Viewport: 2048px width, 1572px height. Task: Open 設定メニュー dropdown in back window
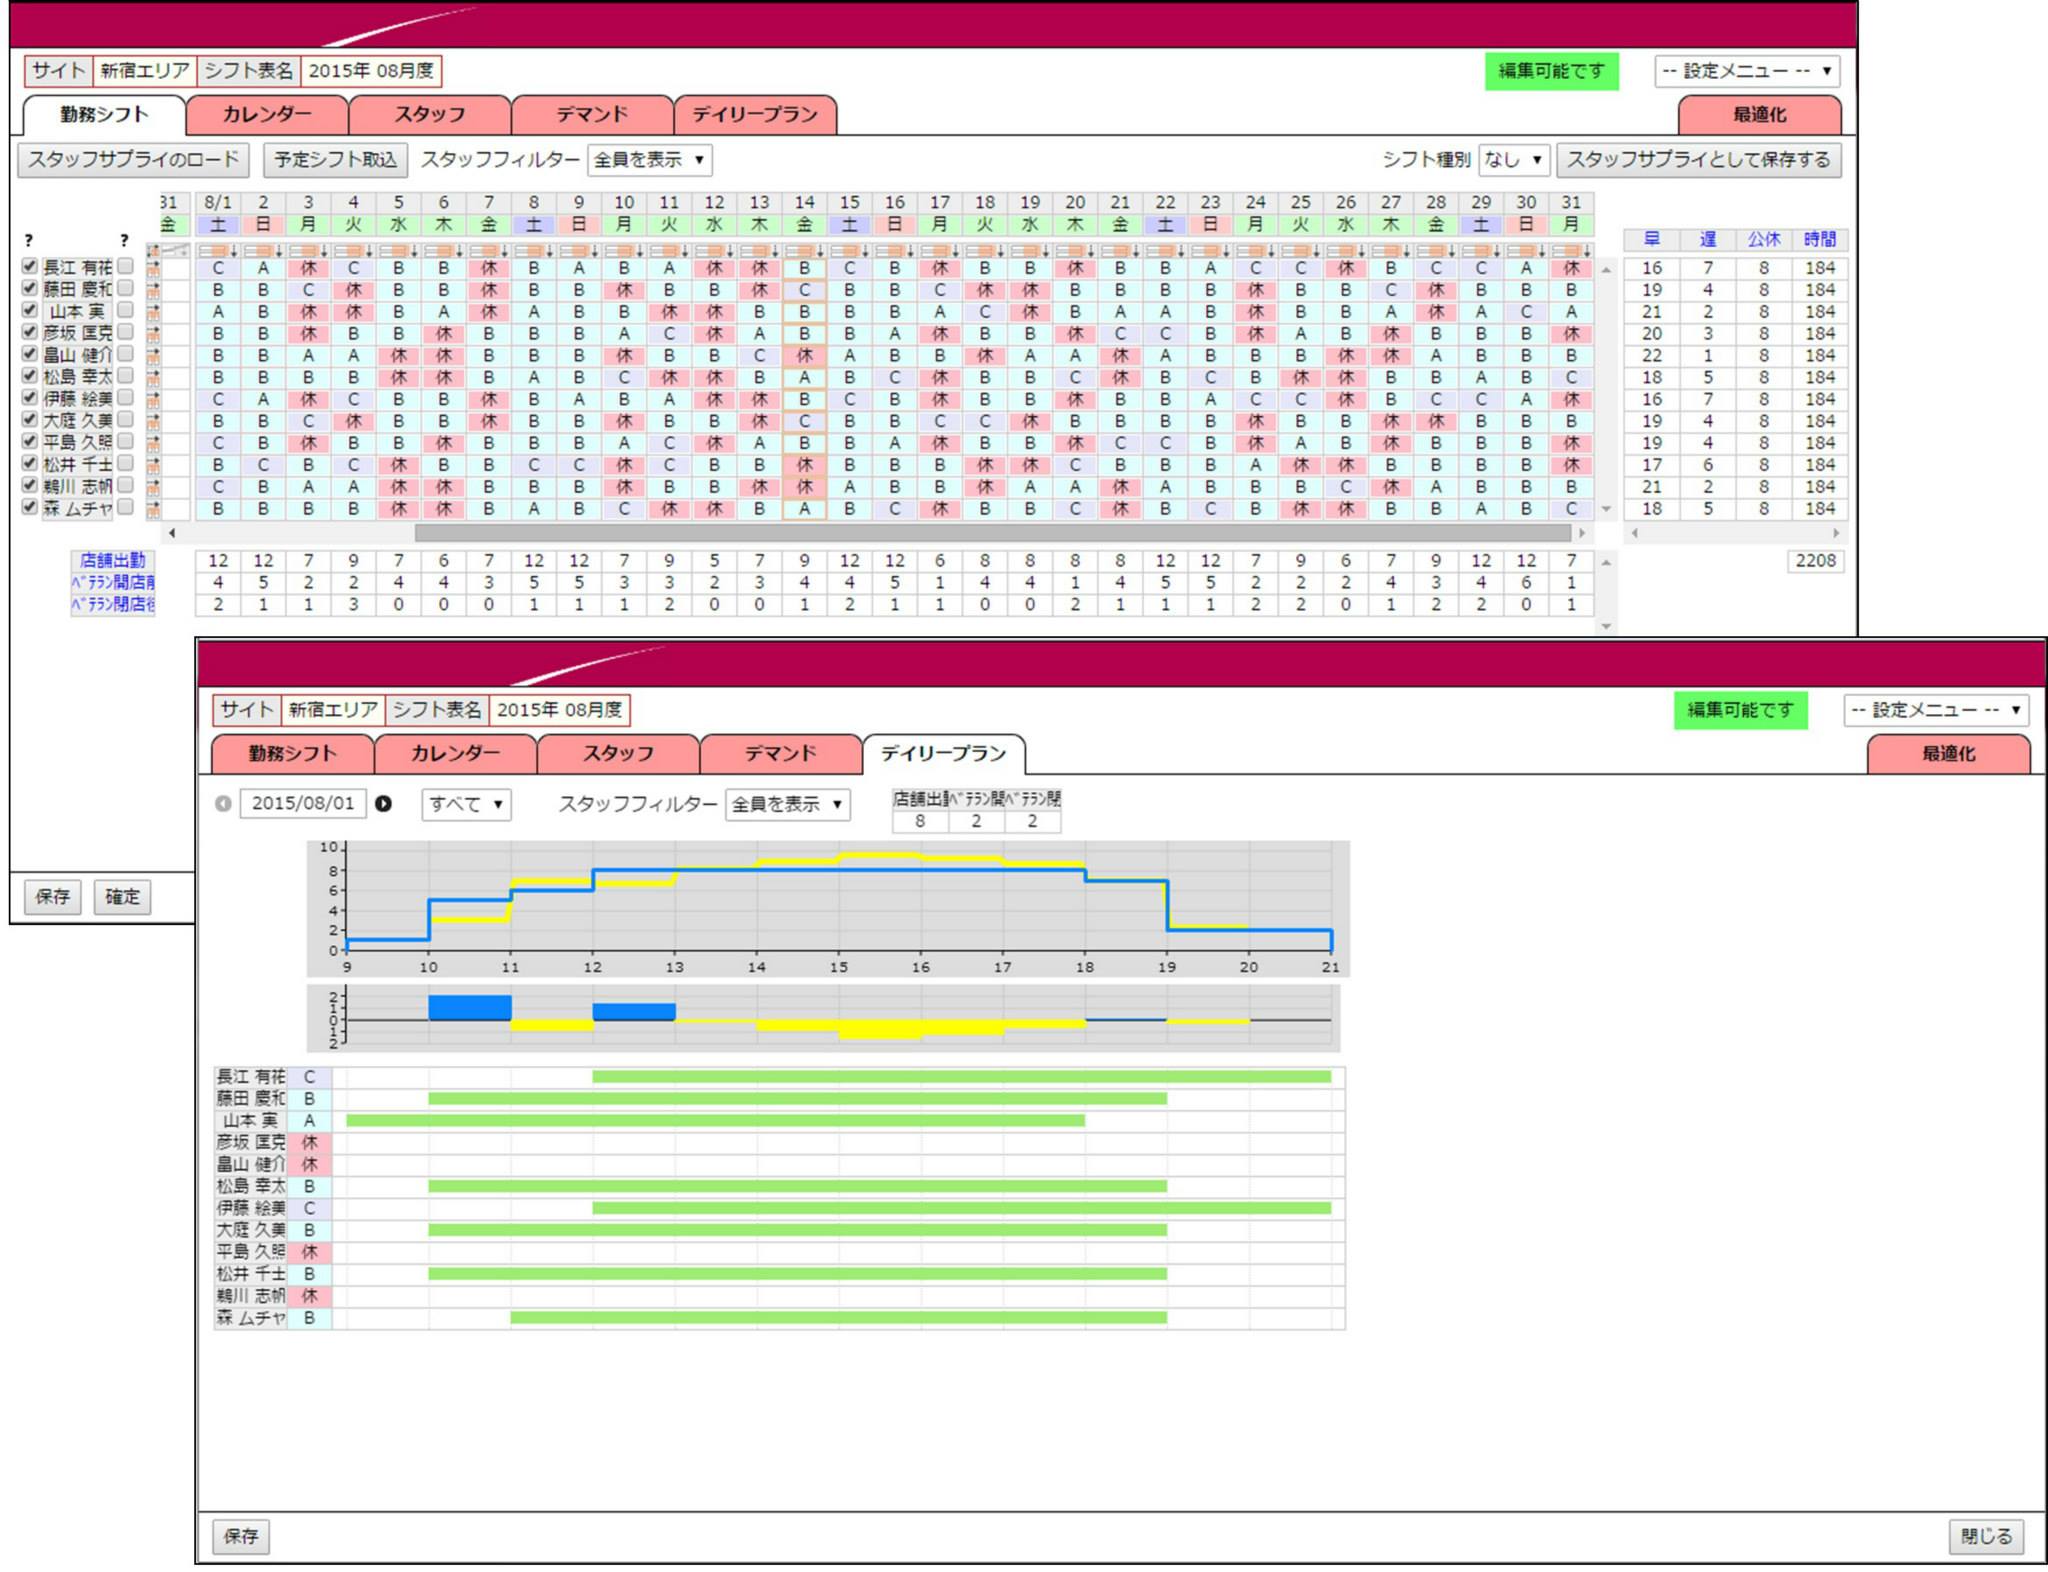click(x=1746, y=71)
